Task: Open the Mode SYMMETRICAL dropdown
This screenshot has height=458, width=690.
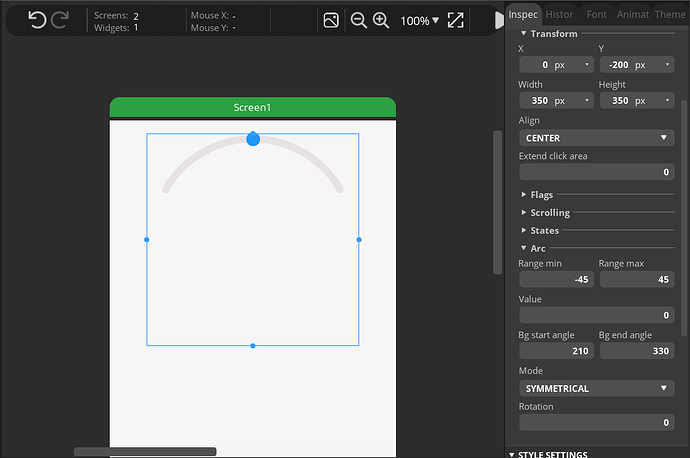Action: point(596,388)
